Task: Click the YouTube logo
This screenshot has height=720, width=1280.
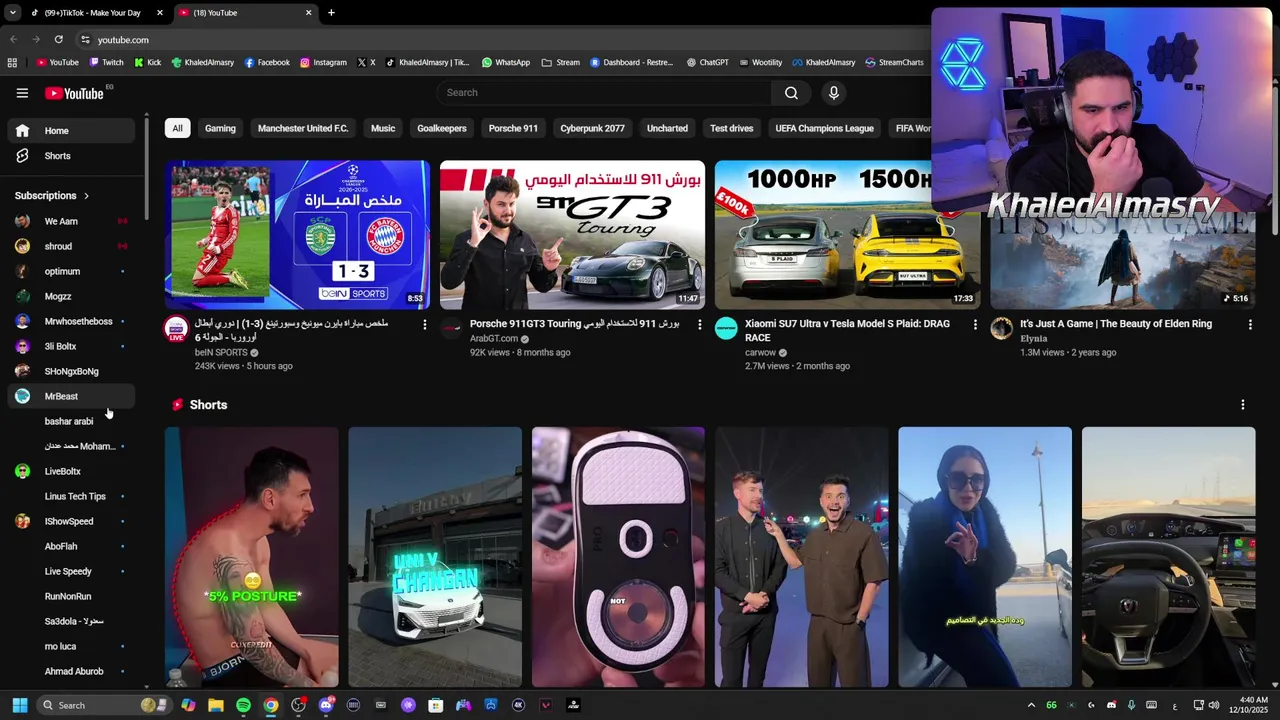Action: (x=75, y=93)
